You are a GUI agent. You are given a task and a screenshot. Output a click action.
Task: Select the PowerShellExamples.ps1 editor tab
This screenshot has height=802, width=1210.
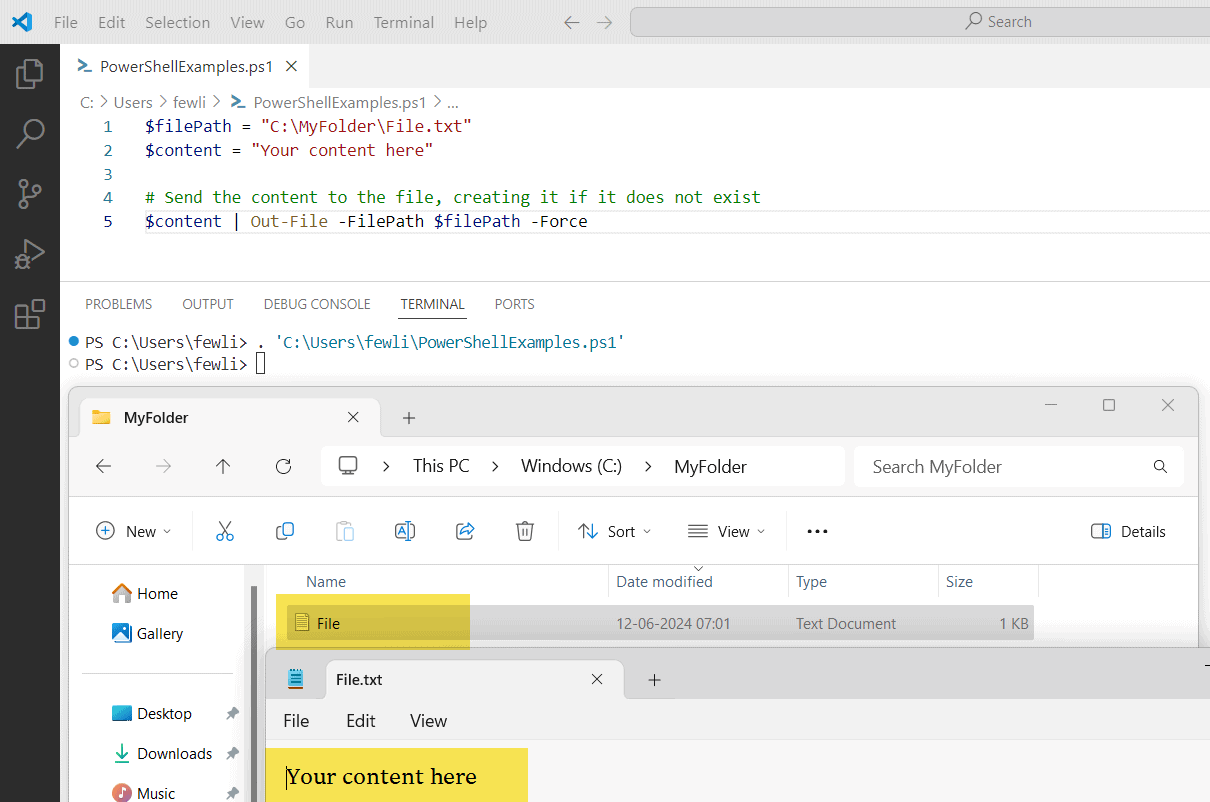pos(186,67)
